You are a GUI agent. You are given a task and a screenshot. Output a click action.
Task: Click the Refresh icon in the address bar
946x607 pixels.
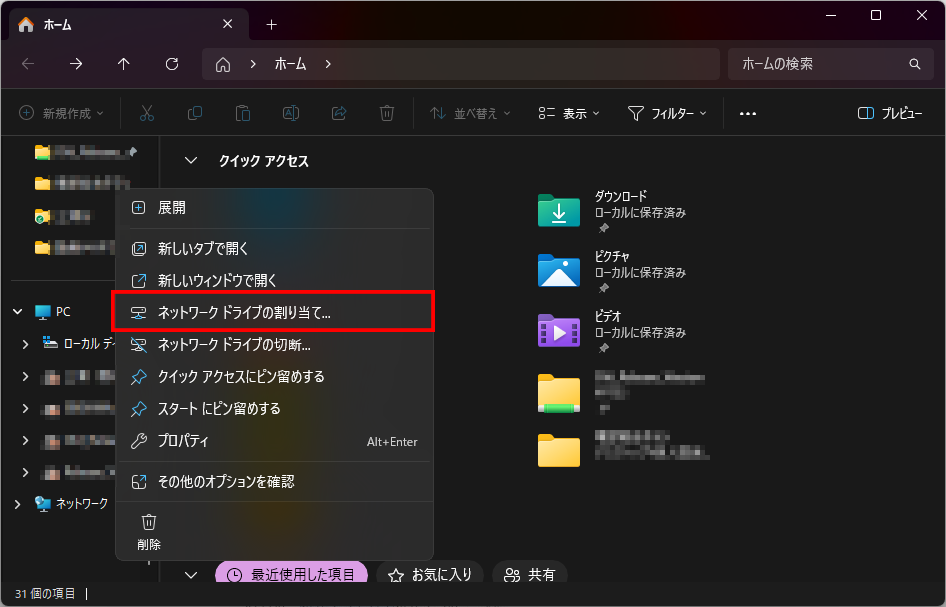tap(171, 63)
